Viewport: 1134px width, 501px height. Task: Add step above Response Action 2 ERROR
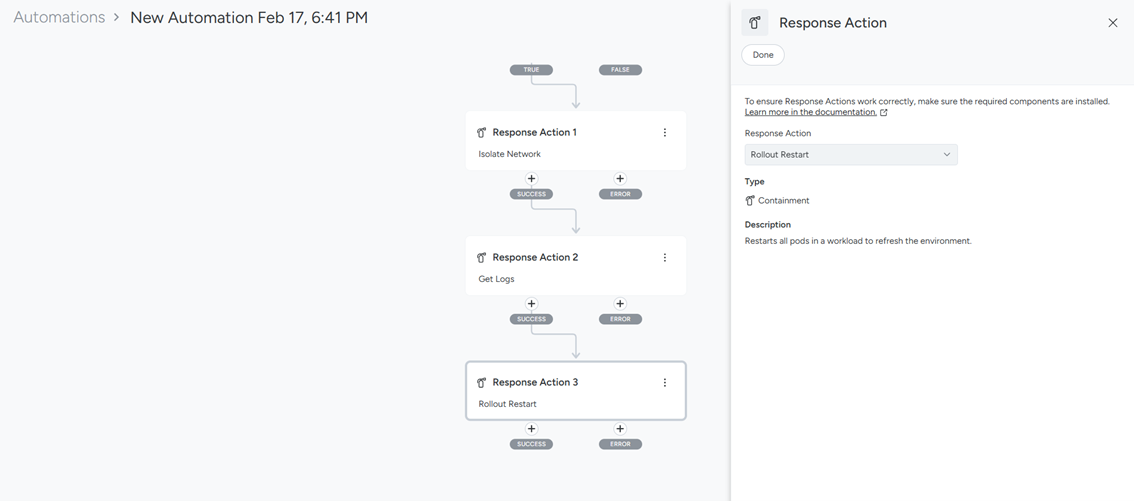[x=620, y=304]
